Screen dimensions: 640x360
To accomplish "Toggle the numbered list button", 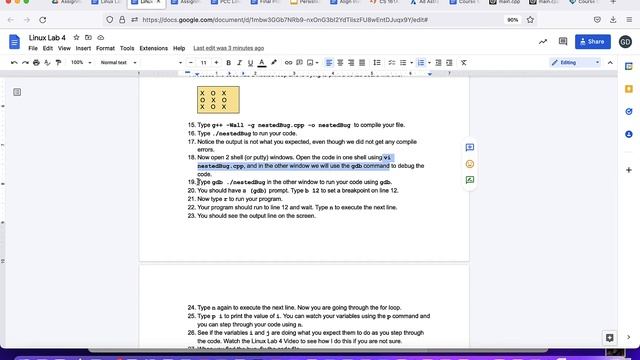I will (x=421, y=62).
